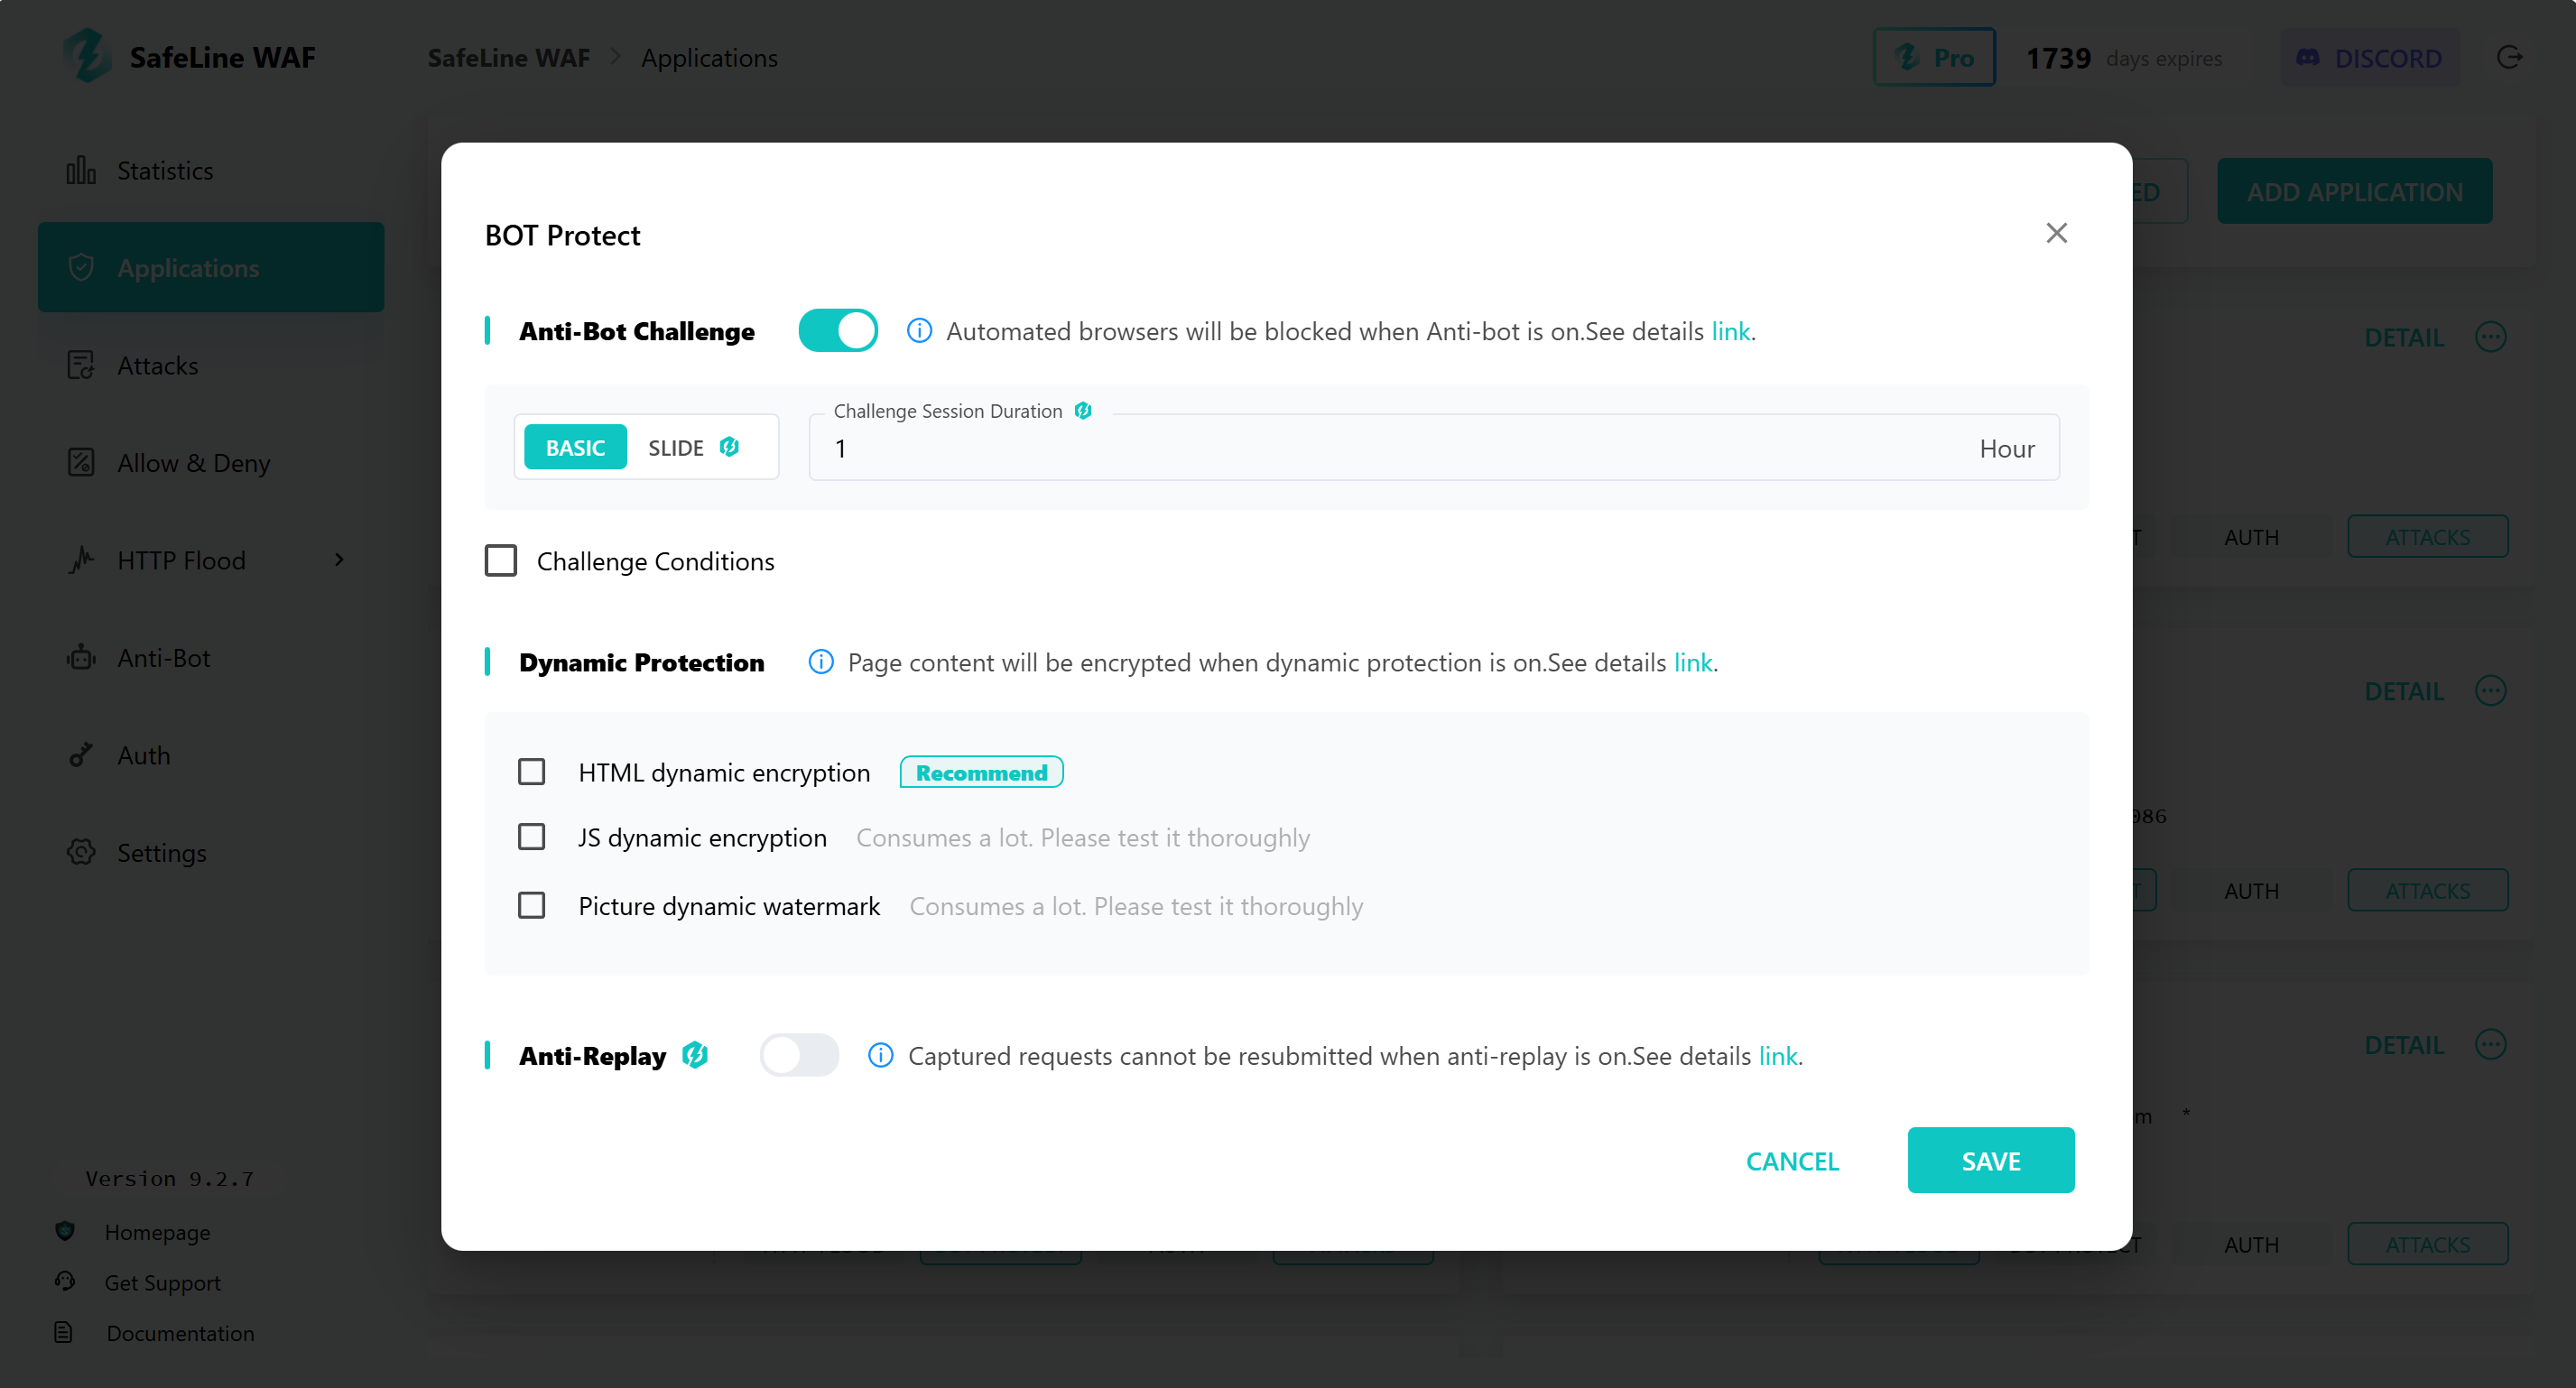
Task: Click the Statistics bar chart icon
Action: (x=81, y=171)
